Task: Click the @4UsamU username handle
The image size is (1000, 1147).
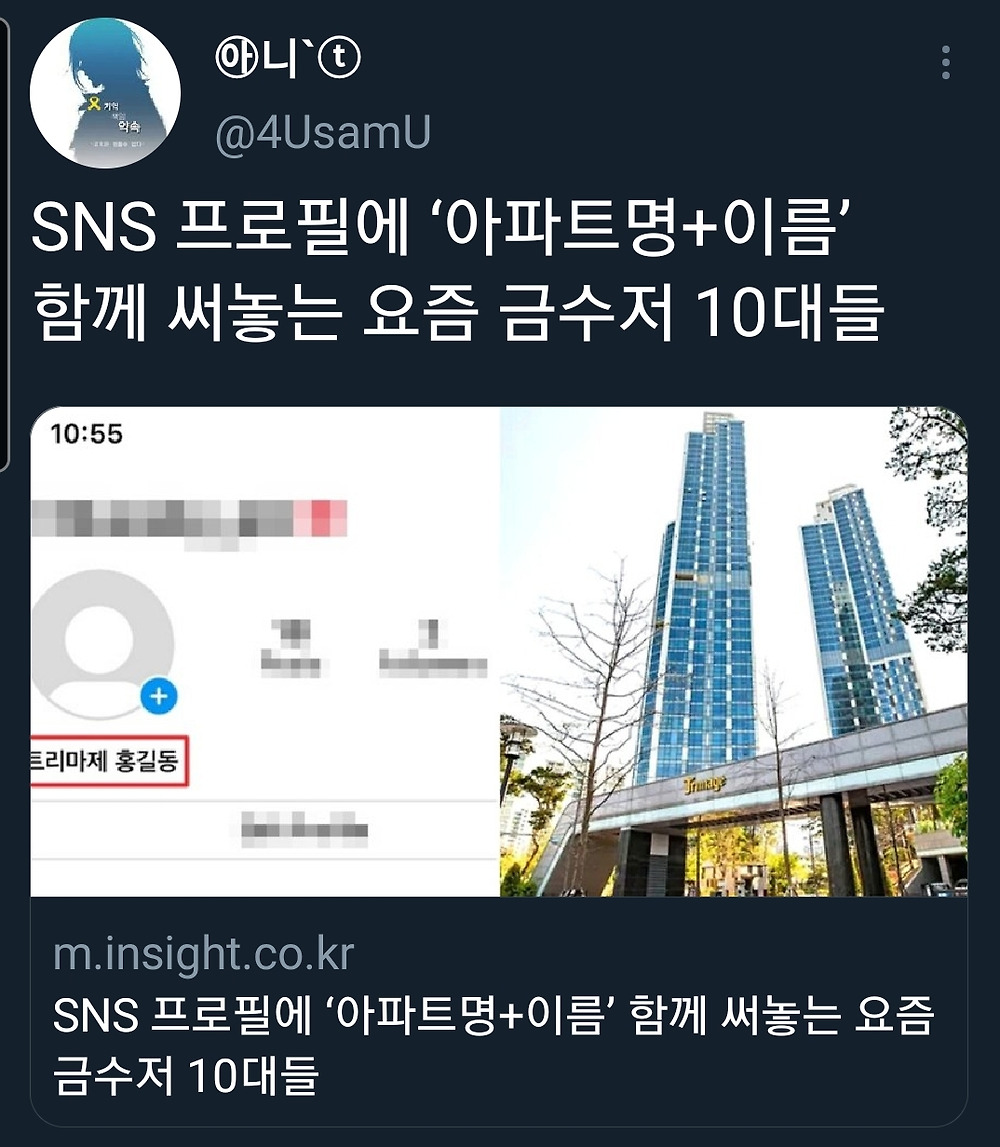Action: [323, 132]
